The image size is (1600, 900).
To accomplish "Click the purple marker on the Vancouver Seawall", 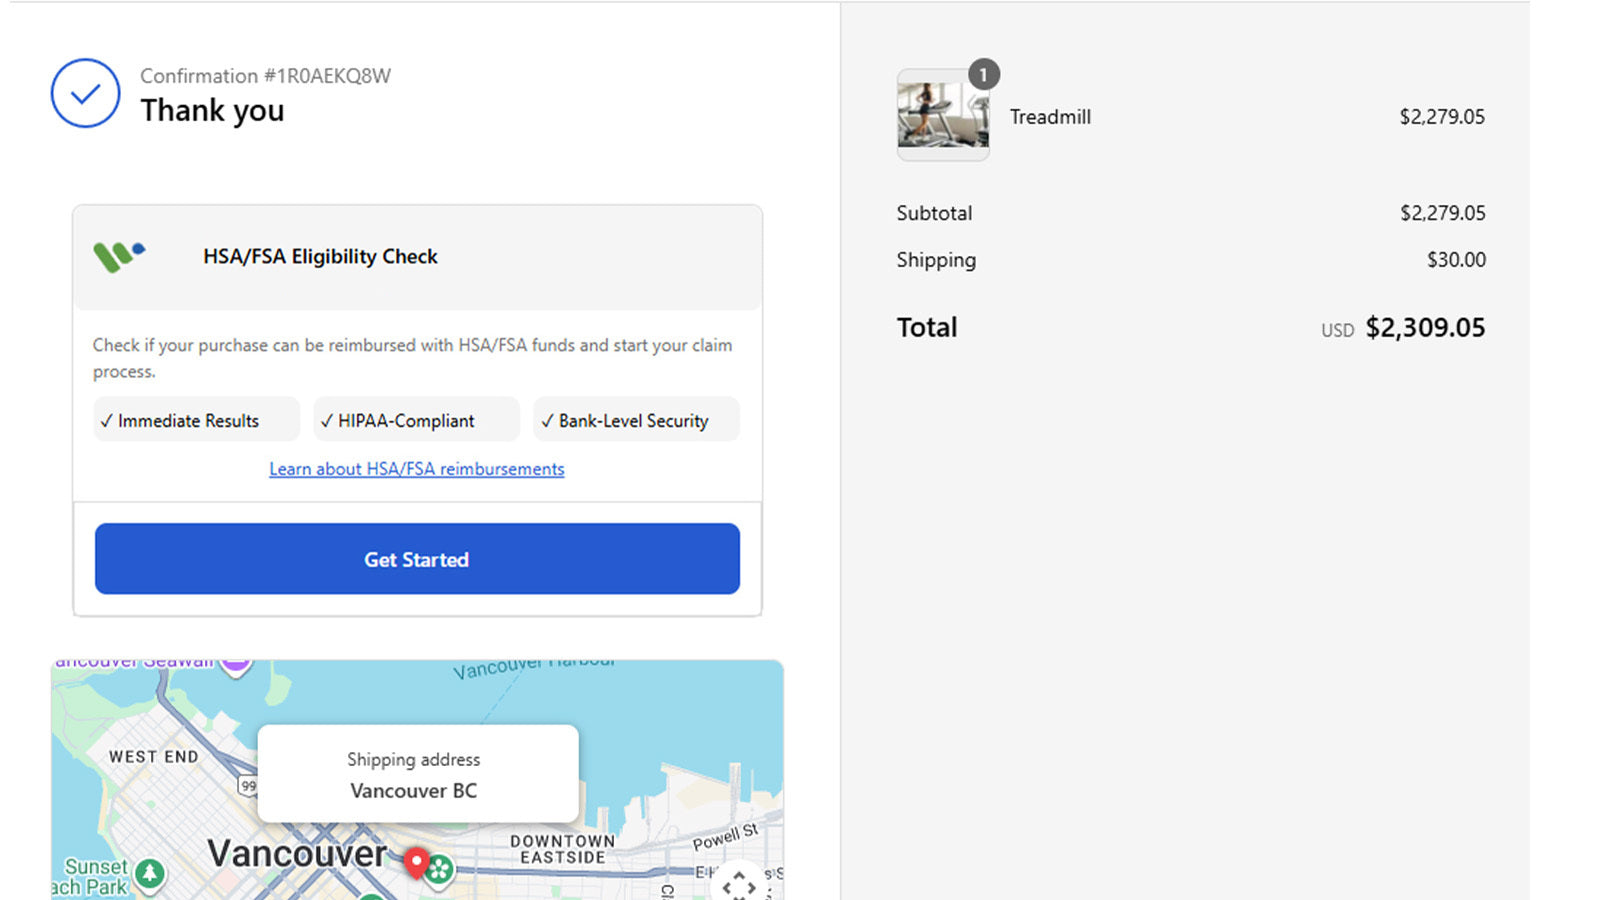I will tap(236, 665).
